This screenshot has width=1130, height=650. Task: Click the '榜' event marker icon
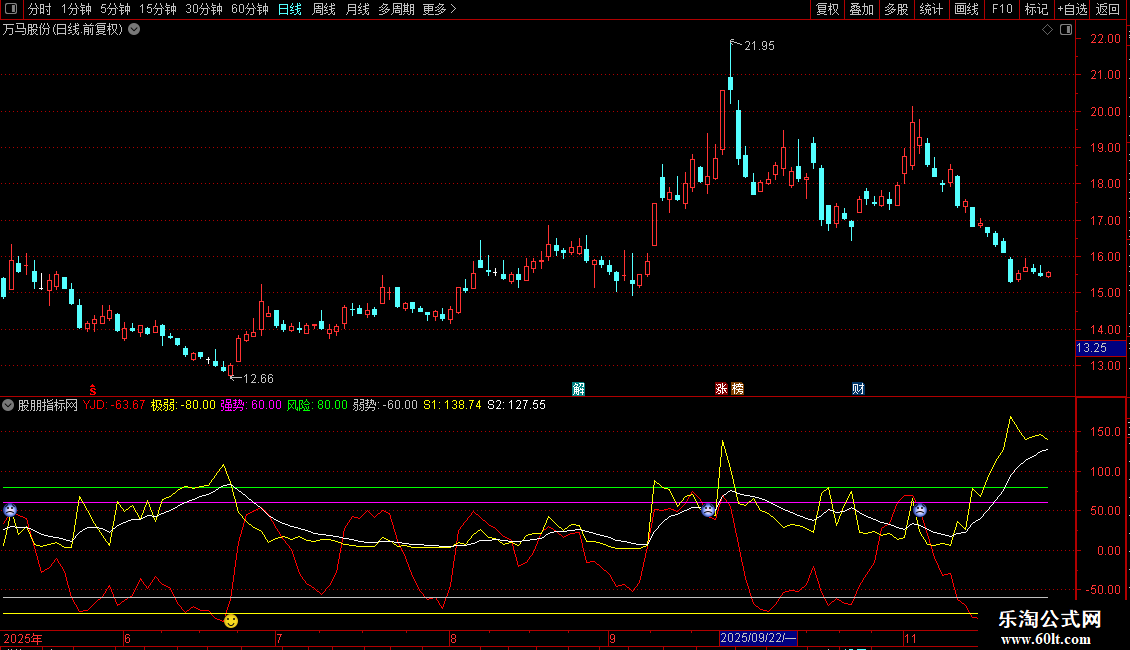(737, 389)
